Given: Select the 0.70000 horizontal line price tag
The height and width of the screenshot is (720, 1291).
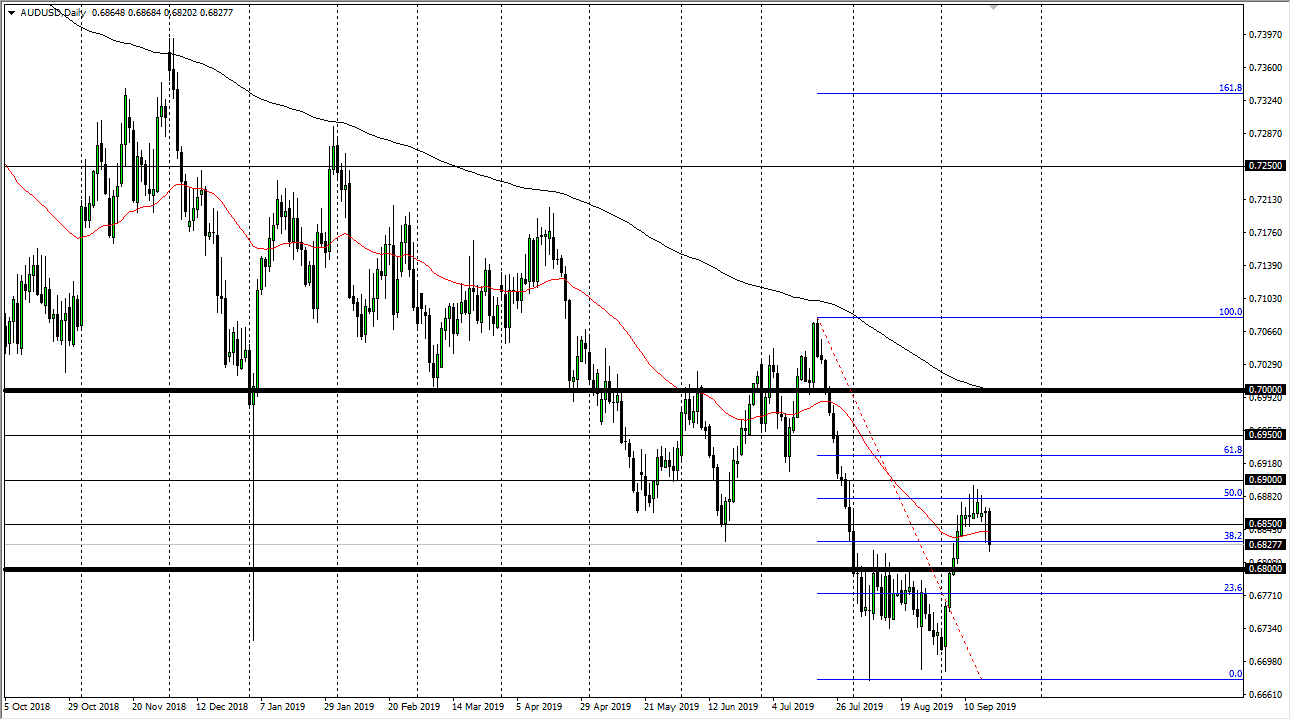Looking at the screenshot, I should pyautogui.click(x=1265, y=389).
